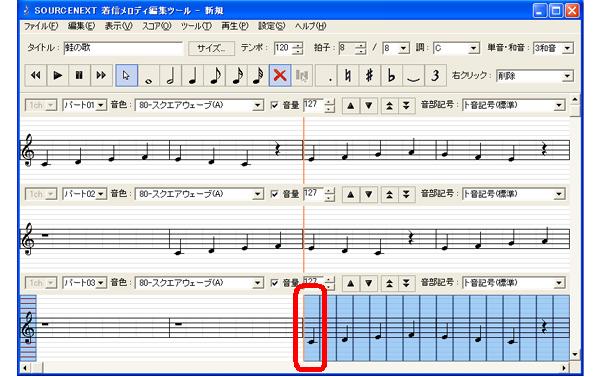Click the パート01 音量 spinner arrows
600x377 pixels.
coord(329,105)
